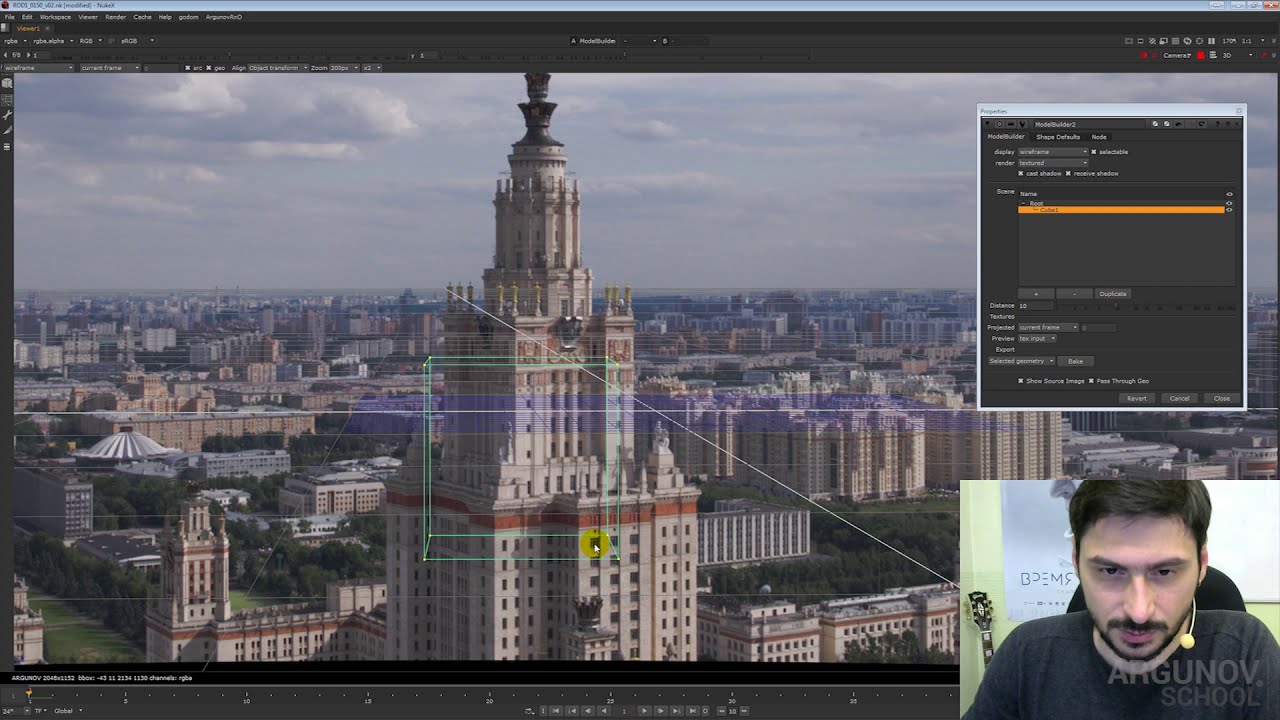Screen dimensions: 1280x720
Task: Click help question icon in ModelBuilder2 panel
Action: [x=1217, y=124]
